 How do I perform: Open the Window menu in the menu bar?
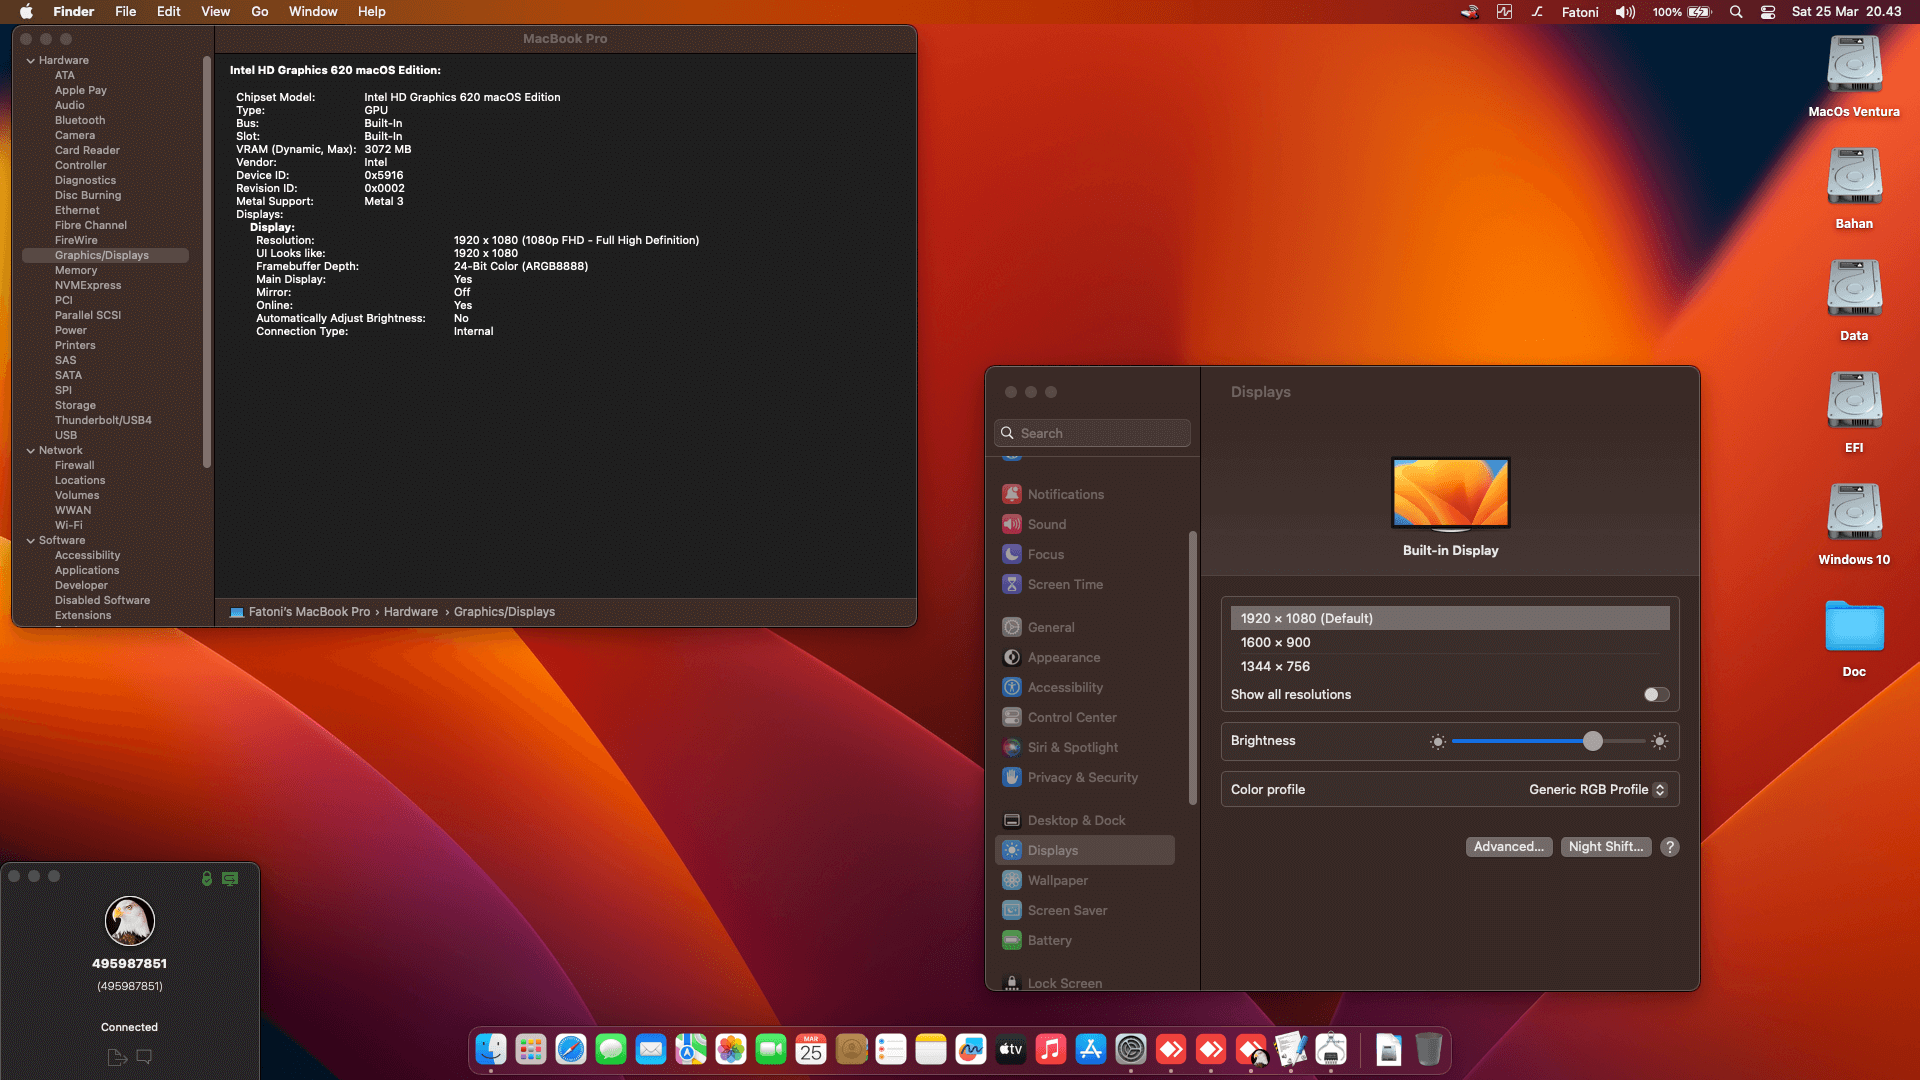pos(313,11)
